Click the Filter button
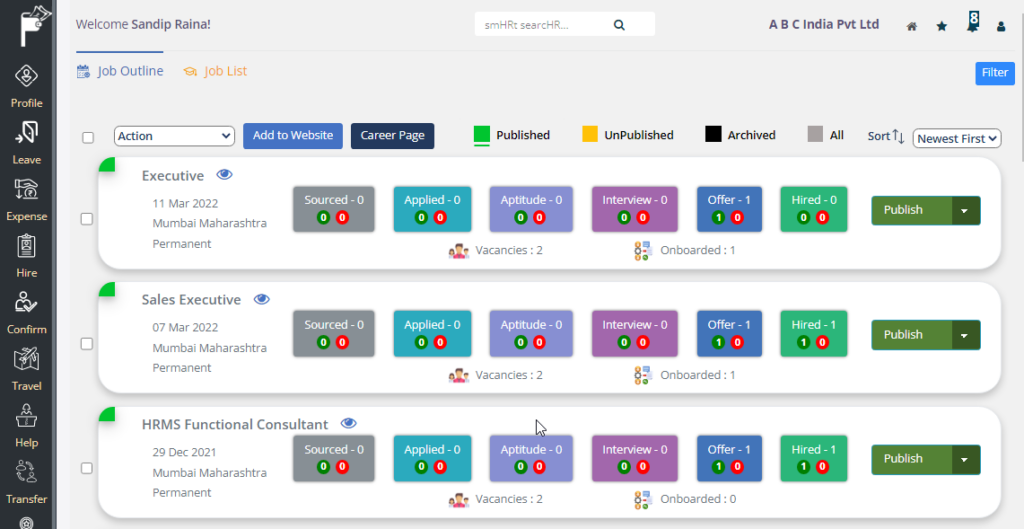 coord(995,73)
